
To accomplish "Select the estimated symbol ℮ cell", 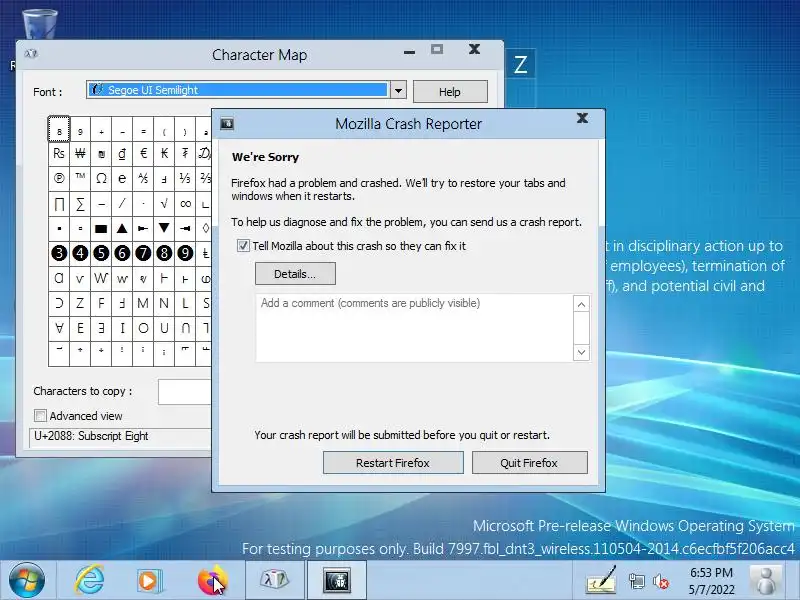I will (x=122, y=179).
